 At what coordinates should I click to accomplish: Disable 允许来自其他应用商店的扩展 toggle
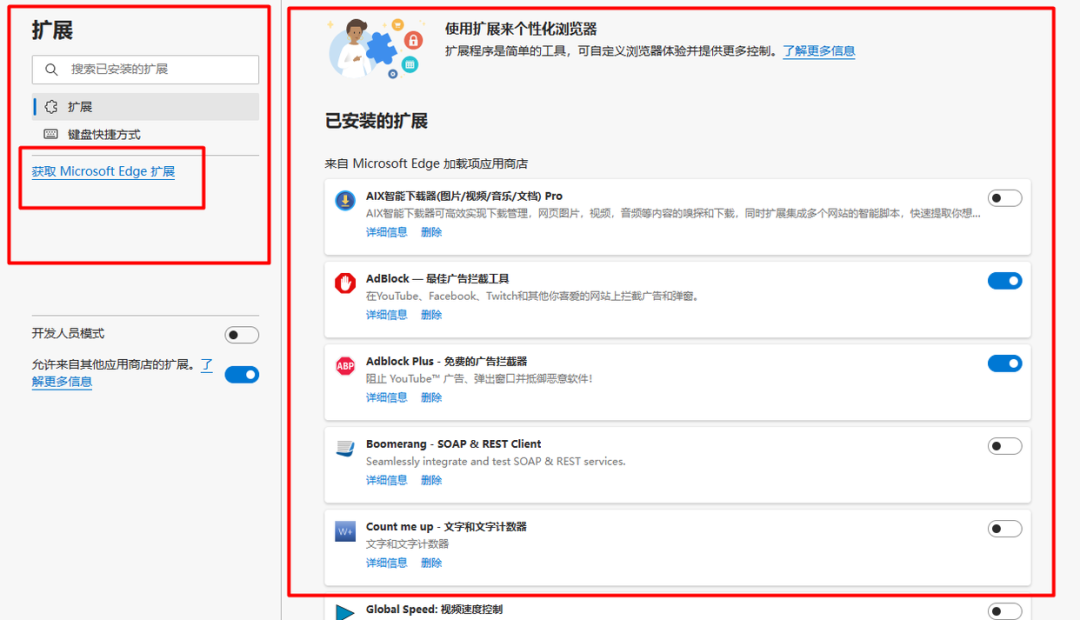(242, 375)
